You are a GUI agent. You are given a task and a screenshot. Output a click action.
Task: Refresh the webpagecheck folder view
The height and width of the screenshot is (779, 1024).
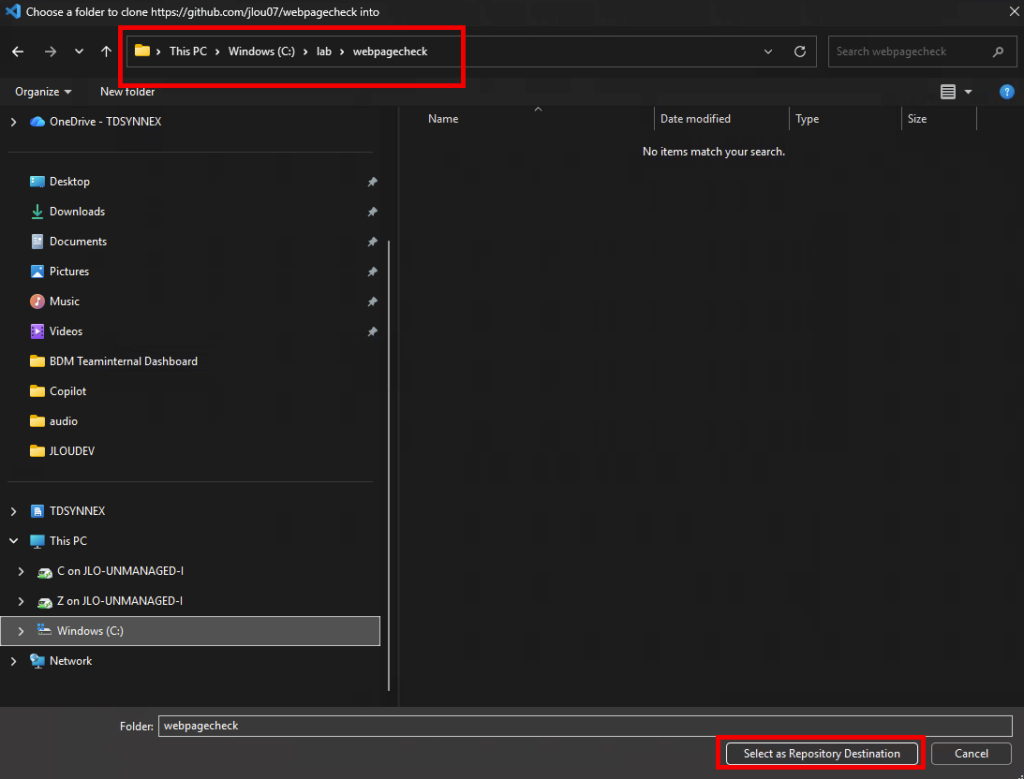point(799,52)
